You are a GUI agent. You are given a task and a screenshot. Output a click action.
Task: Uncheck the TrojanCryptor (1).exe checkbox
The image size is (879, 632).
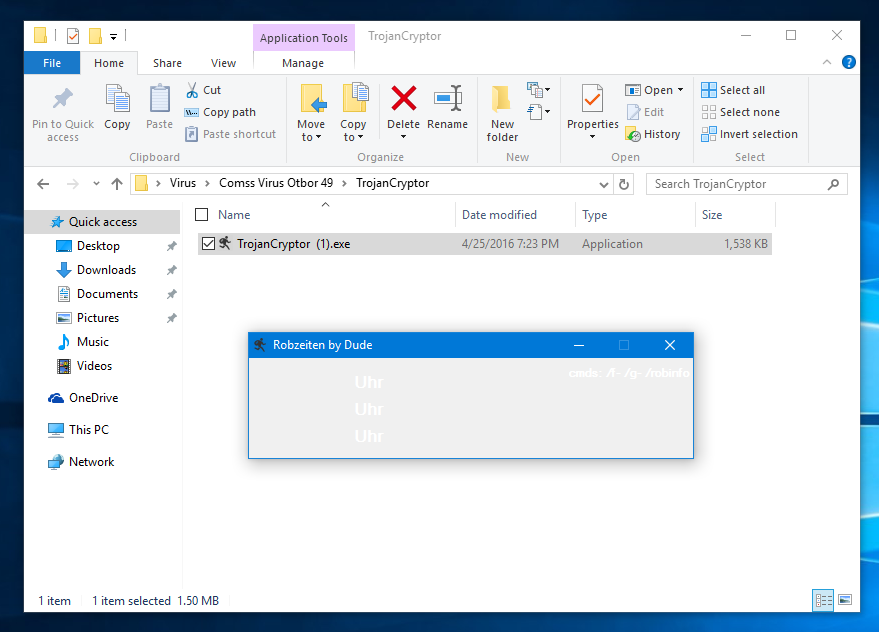point(208,243)
